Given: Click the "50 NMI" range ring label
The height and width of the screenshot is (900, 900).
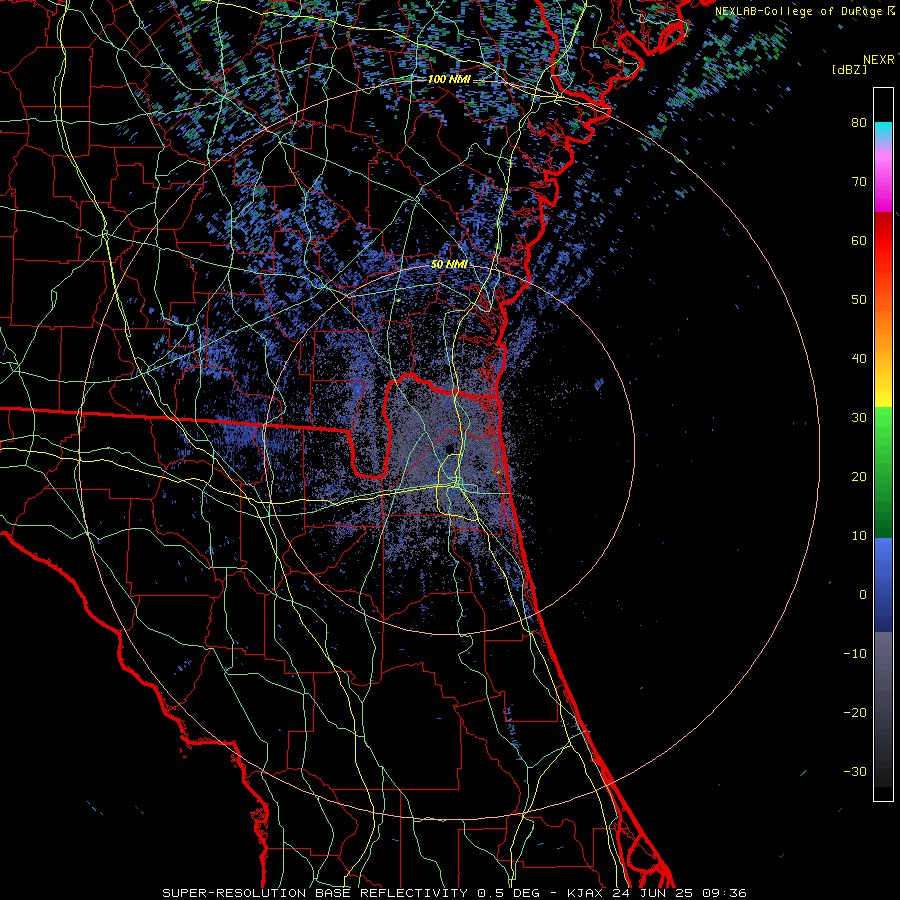Looking at the screenshot, I should pyautogui.click(x=449, y=264).
